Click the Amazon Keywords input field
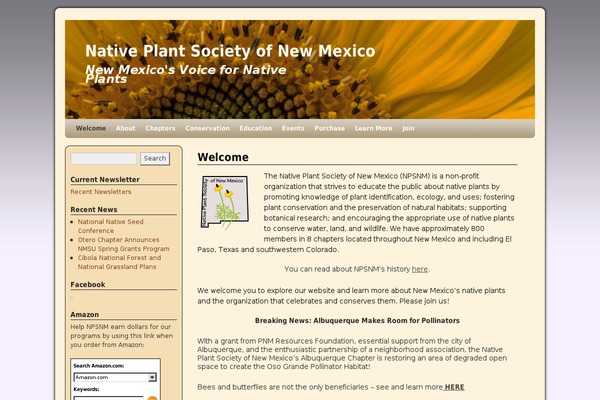 point(108,398)
